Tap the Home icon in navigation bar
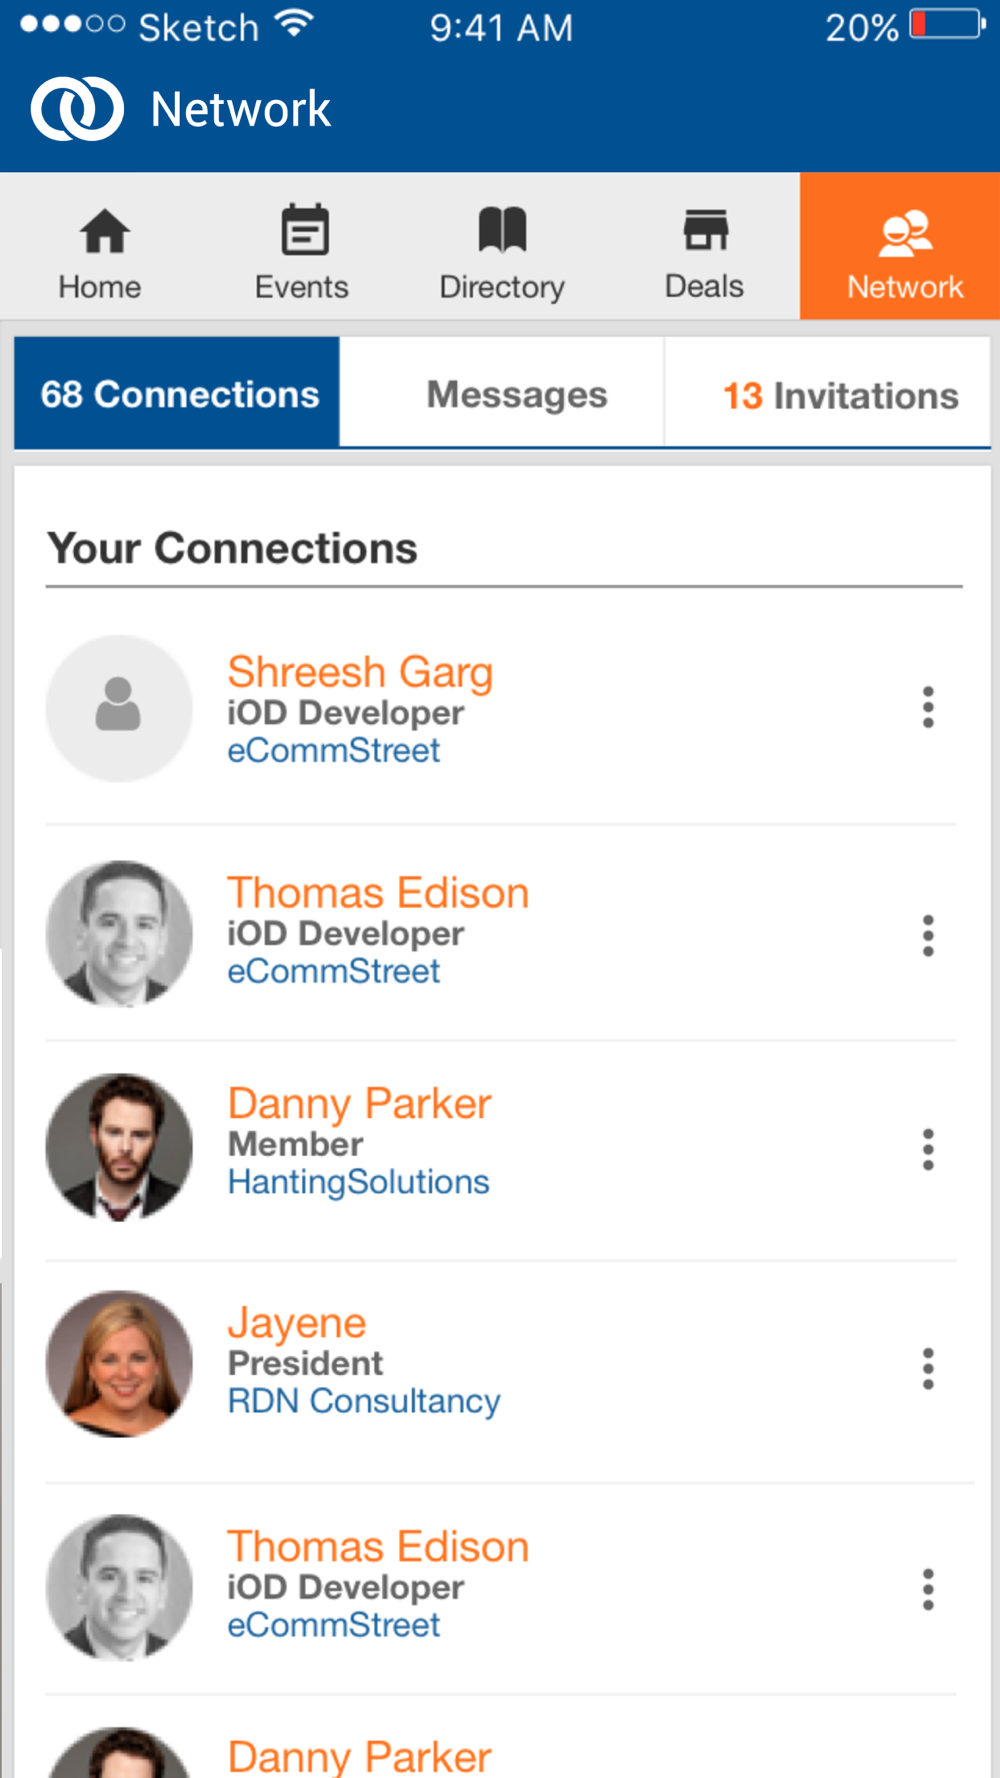Screen dimensions: 1000x1778 click(x=104, y=232)
